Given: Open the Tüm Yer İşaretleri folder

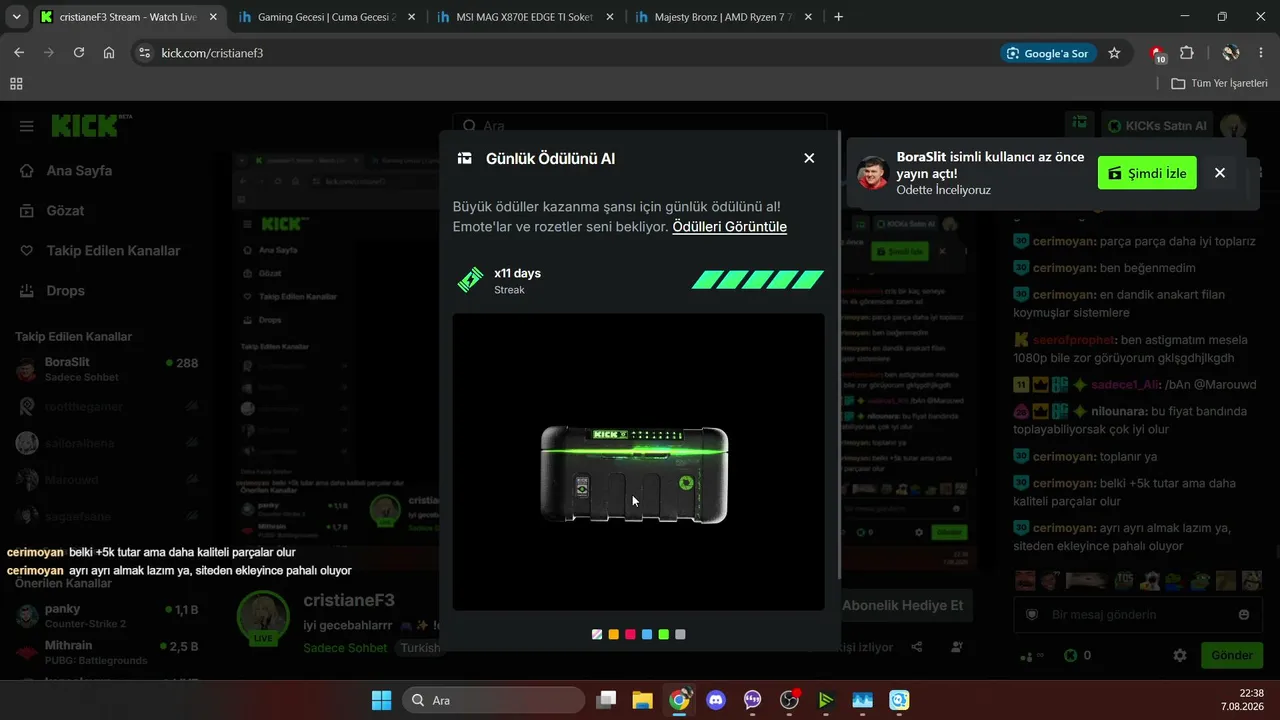Looking at the screenshot, I should pyautogui.click(x=1219, y=84).
